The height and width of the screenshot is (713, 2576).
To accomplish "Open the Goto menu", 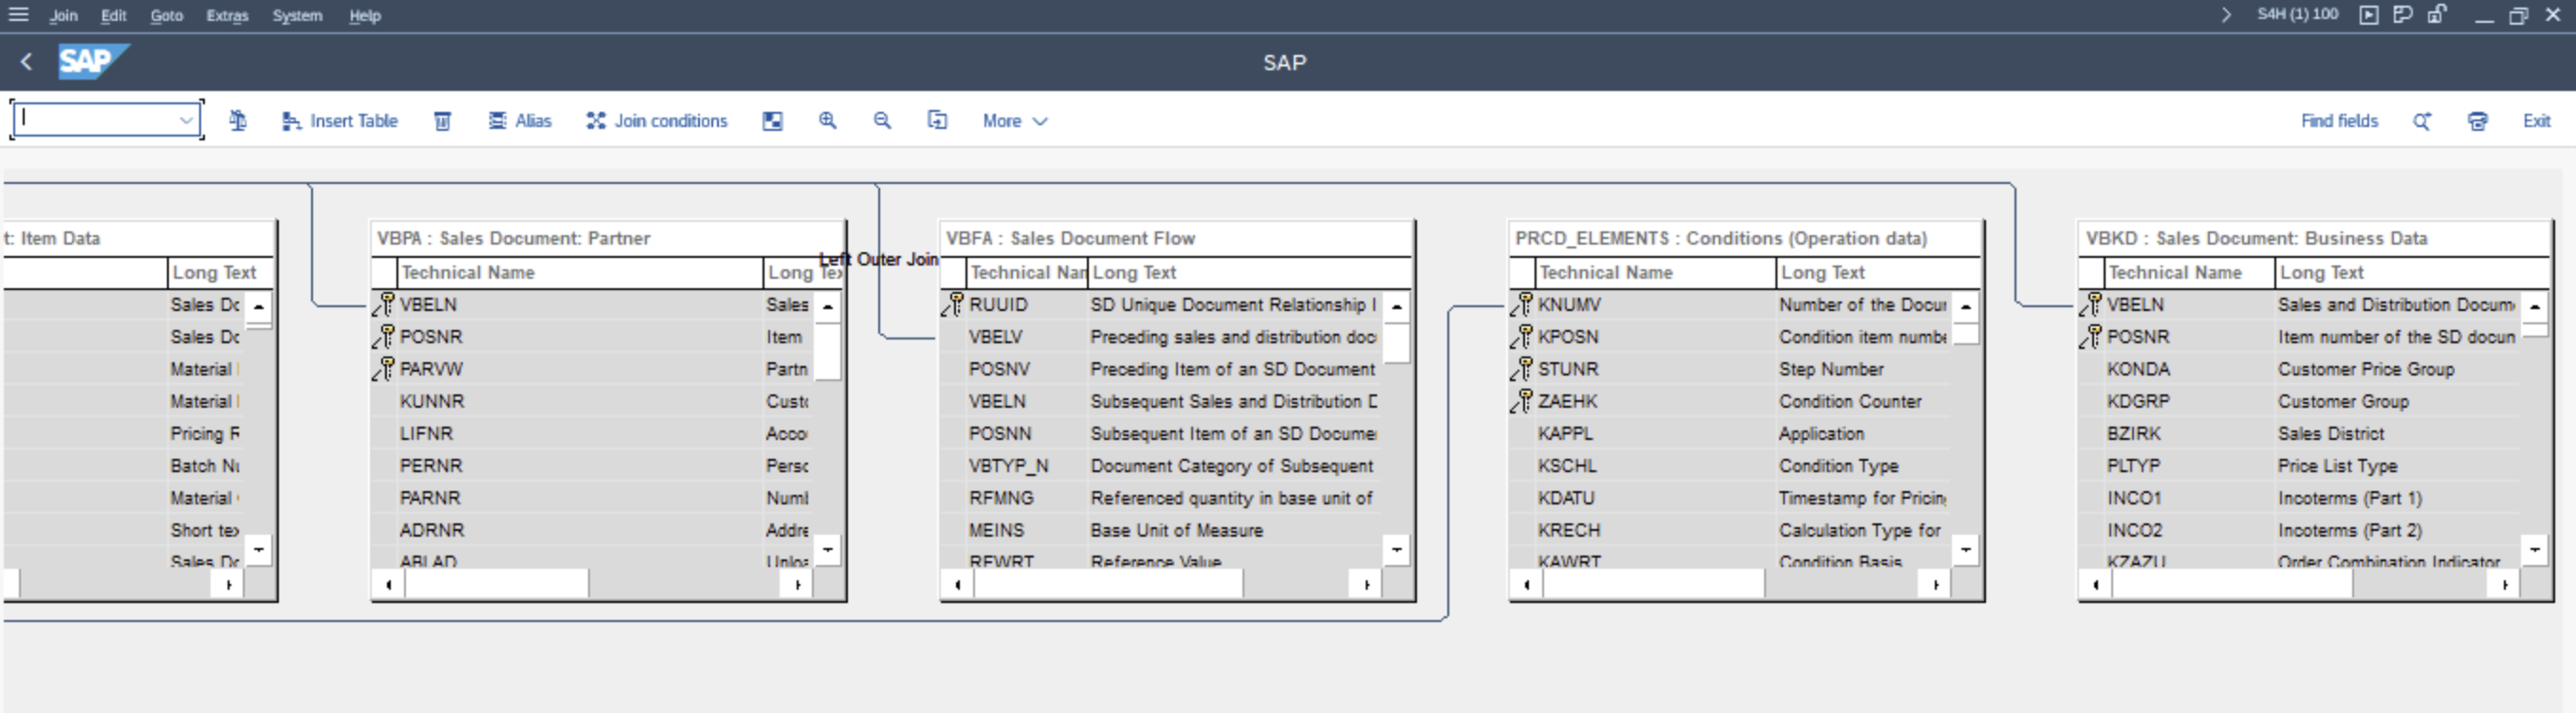I will point(166,16).
